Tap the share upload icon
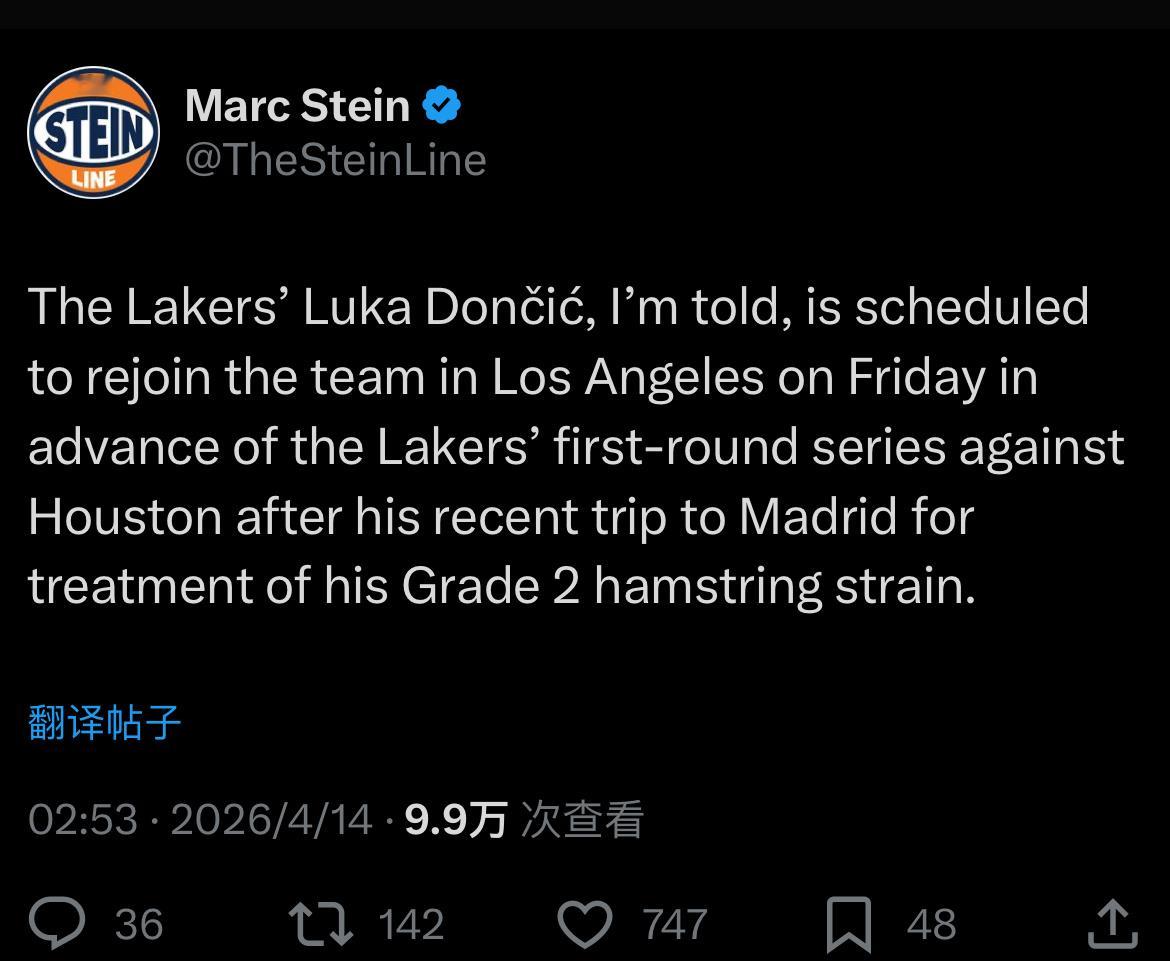This screenshot has width=1170, height=961. (1112, 923)
